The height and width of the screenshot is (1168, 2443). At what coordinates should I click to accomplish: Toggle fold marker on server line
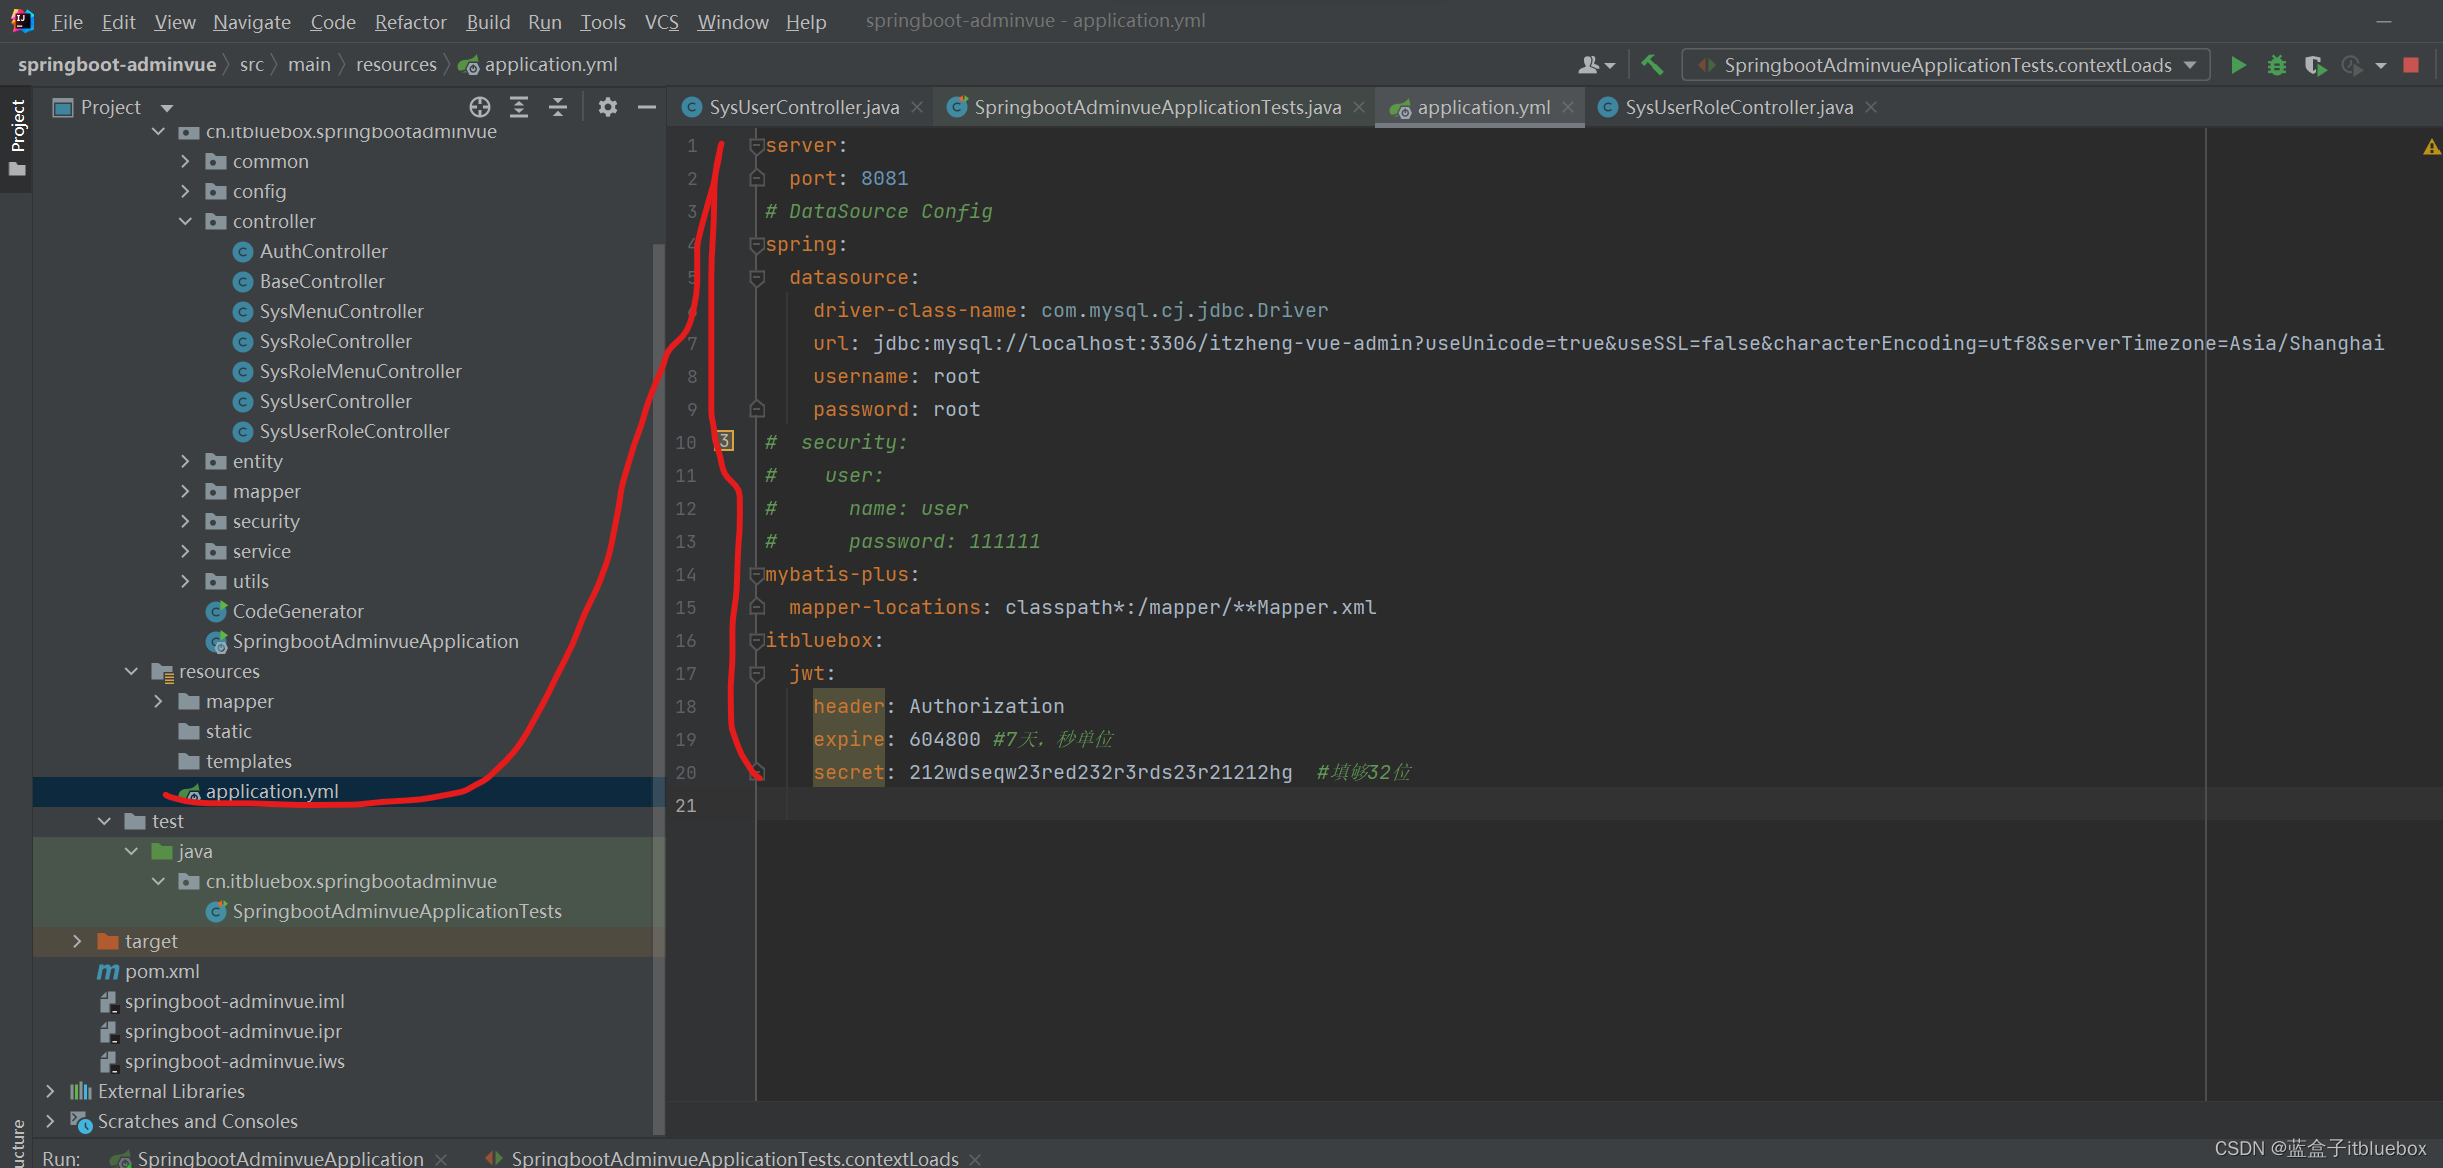[x=757, y=146]
